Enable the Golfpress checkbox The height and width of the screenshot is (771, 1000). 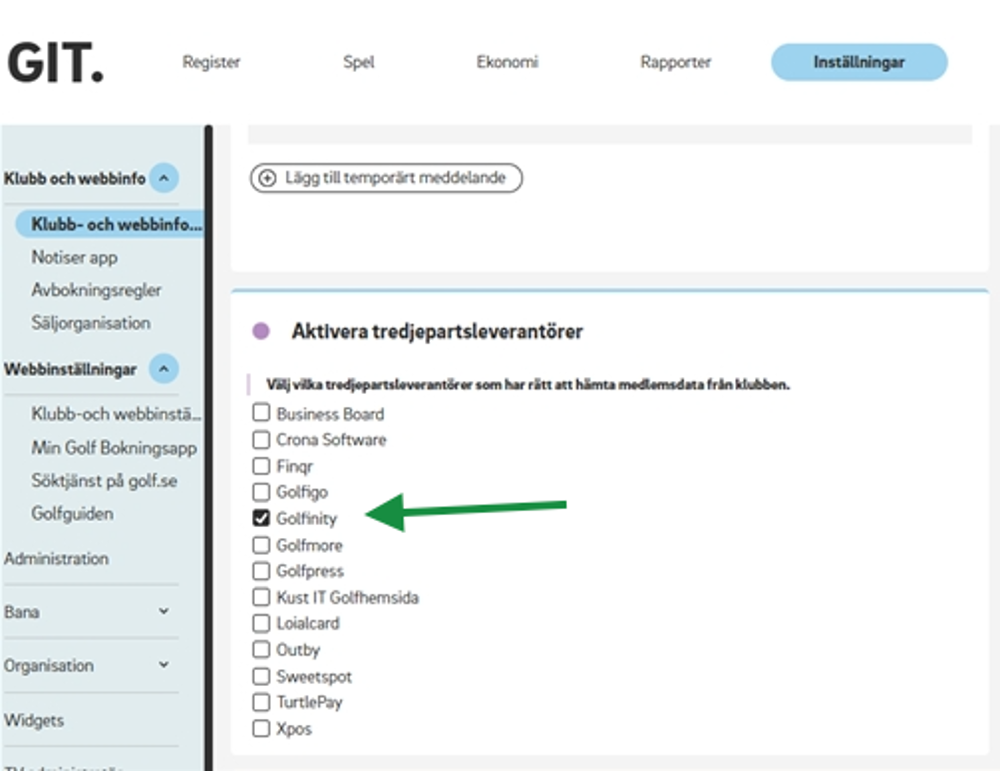[261, 571]
